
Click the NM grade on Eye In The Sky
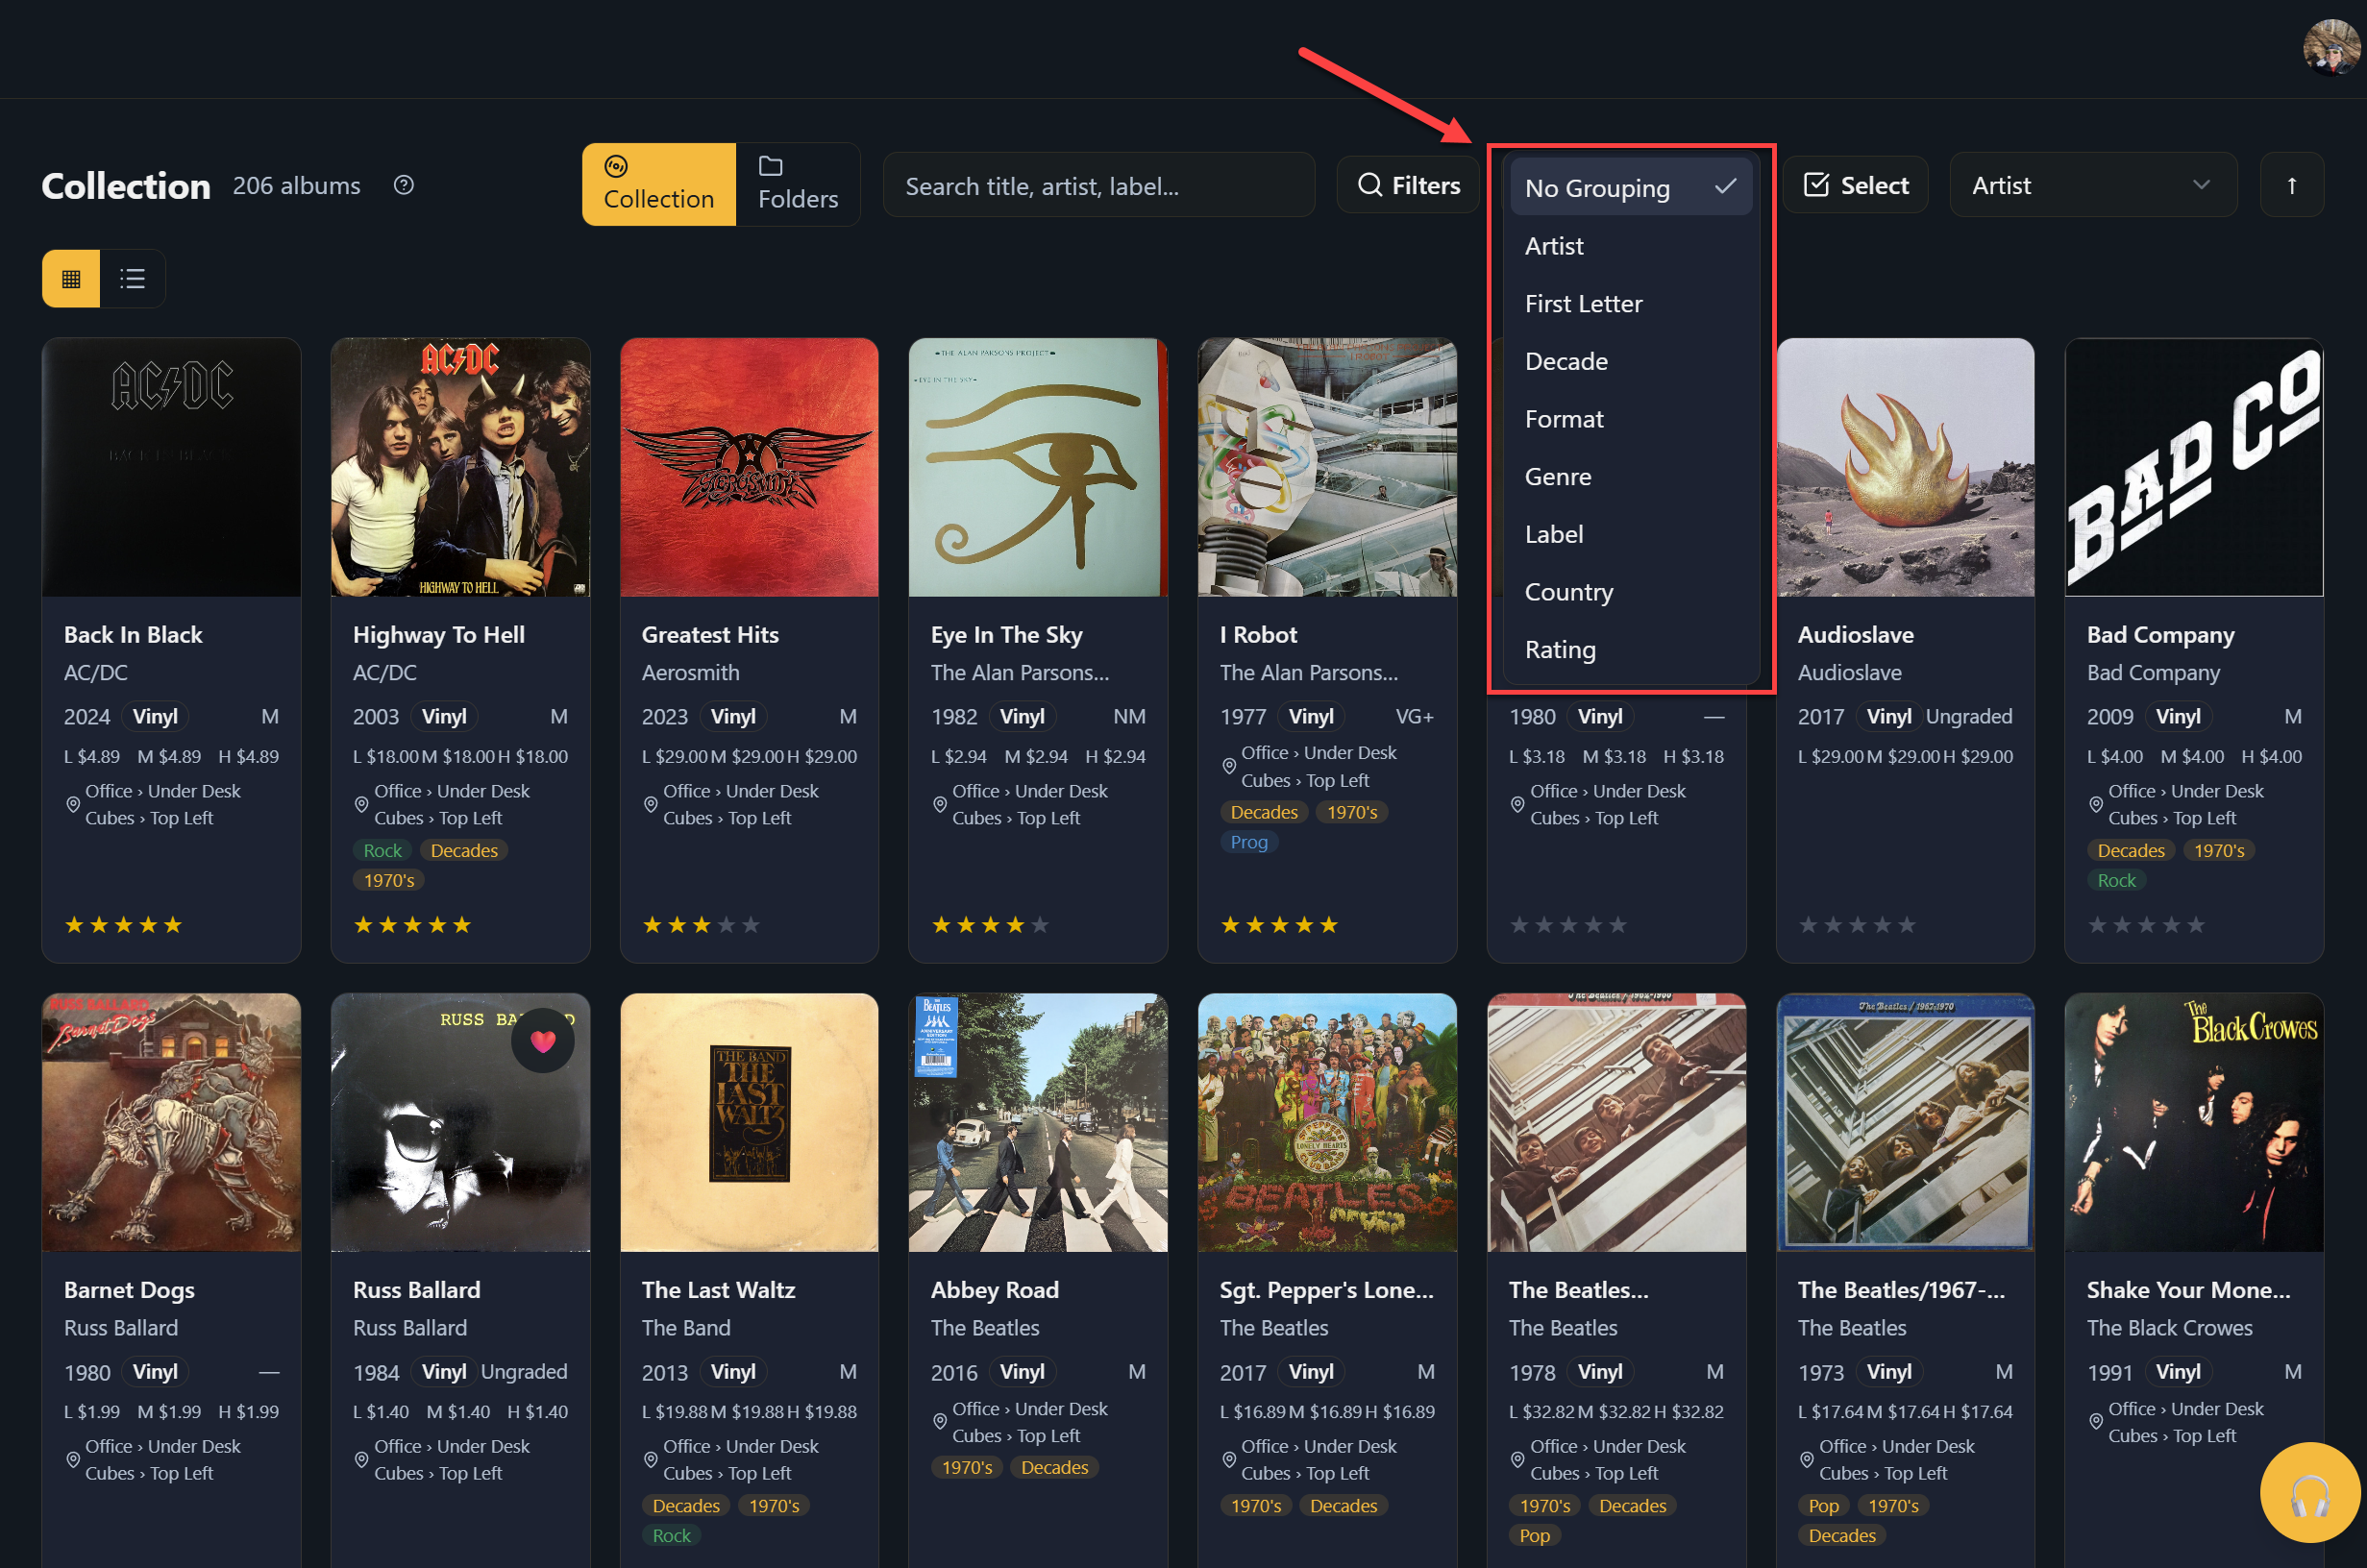pyautogui.click(x=1129, y=716)
